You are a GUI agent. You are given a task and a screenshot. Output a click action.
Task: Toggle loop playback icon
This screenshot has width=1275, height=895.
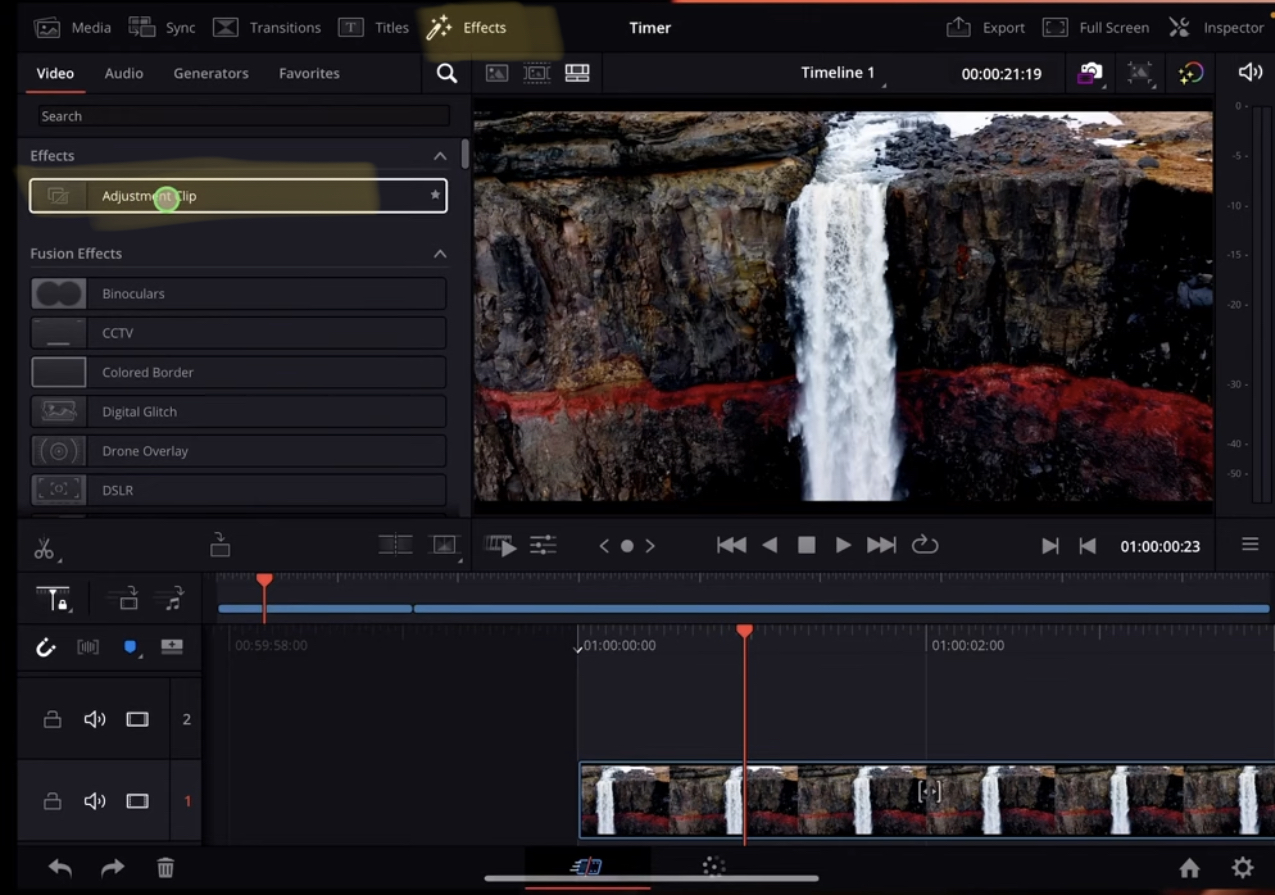pos(925,545)
